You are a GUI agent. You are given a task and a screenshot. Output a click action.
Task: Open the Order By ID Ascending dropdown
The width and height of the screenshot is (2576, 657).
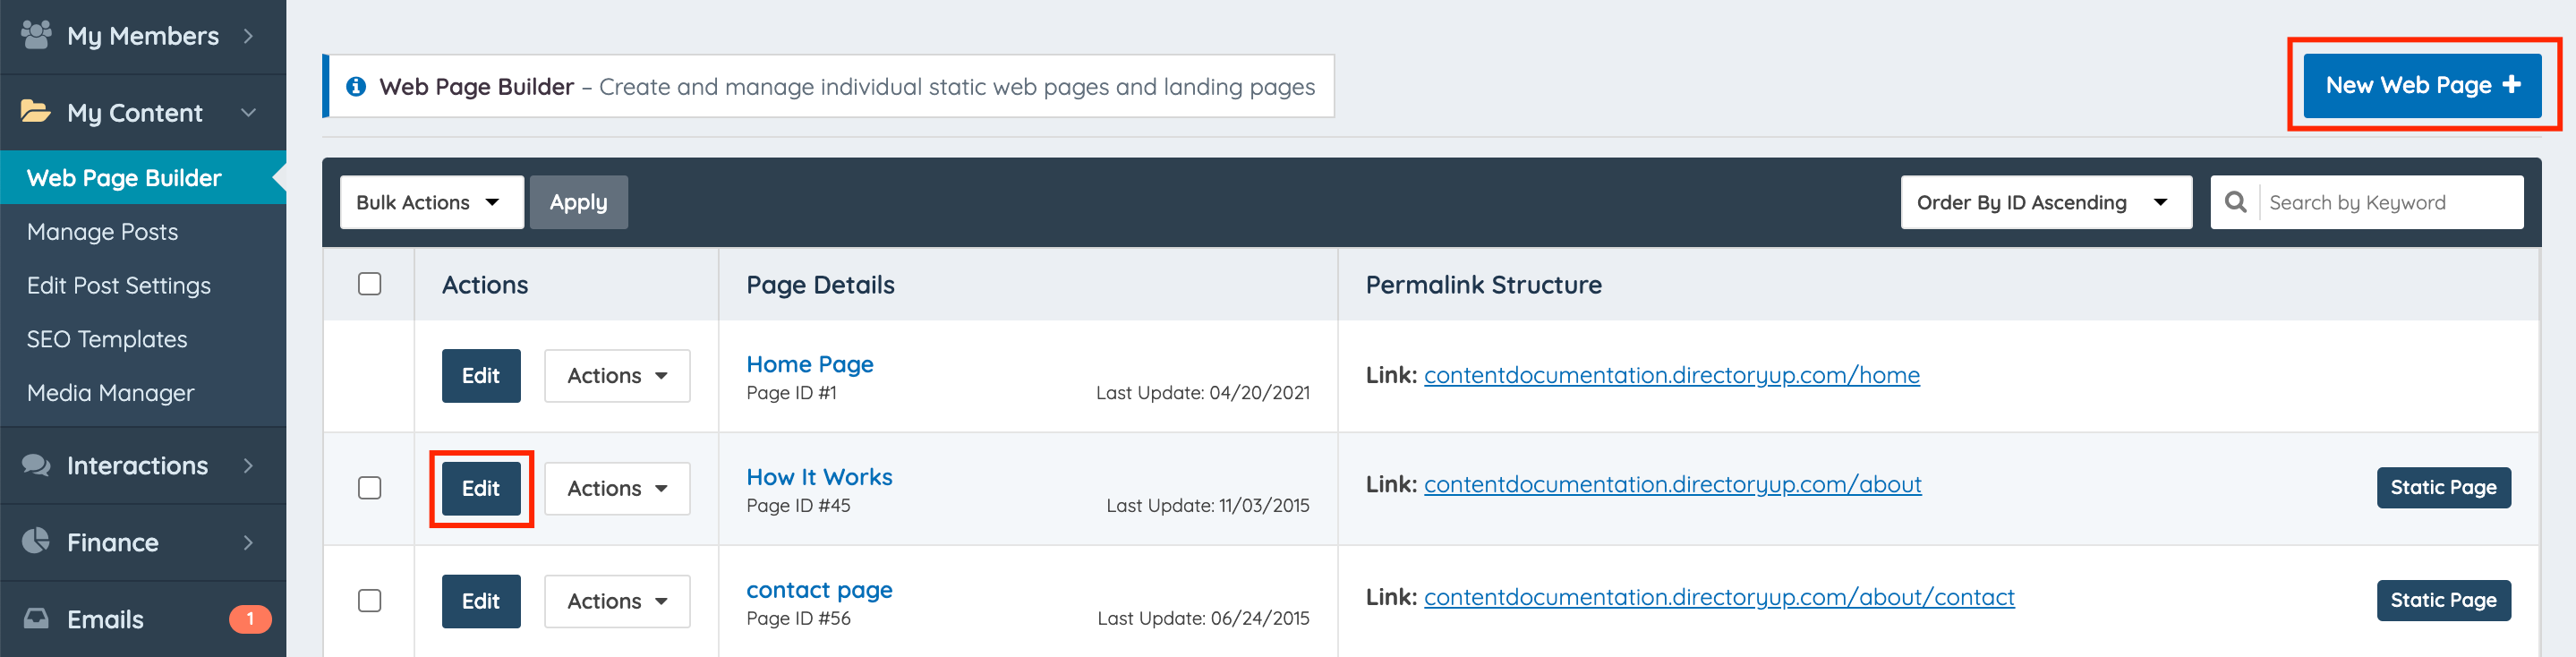[x=2045, y=202]
